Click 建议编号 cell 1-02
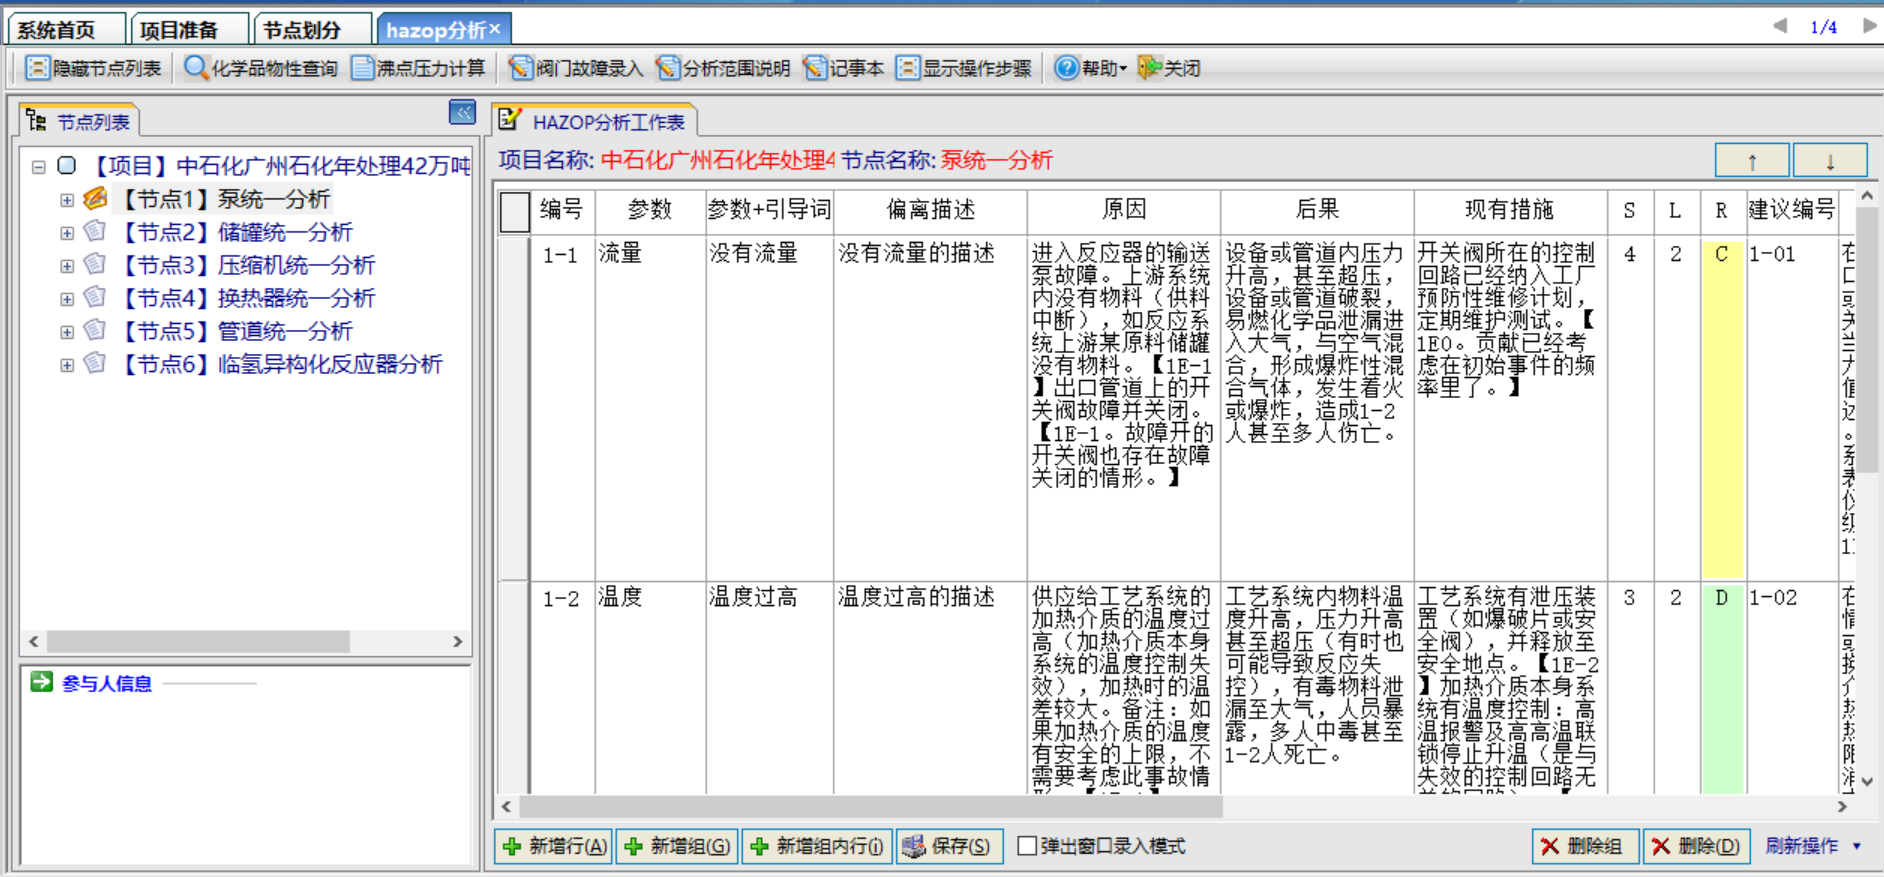The height and width of the screenshot is (877, 1884). [x=1792, y=688]
